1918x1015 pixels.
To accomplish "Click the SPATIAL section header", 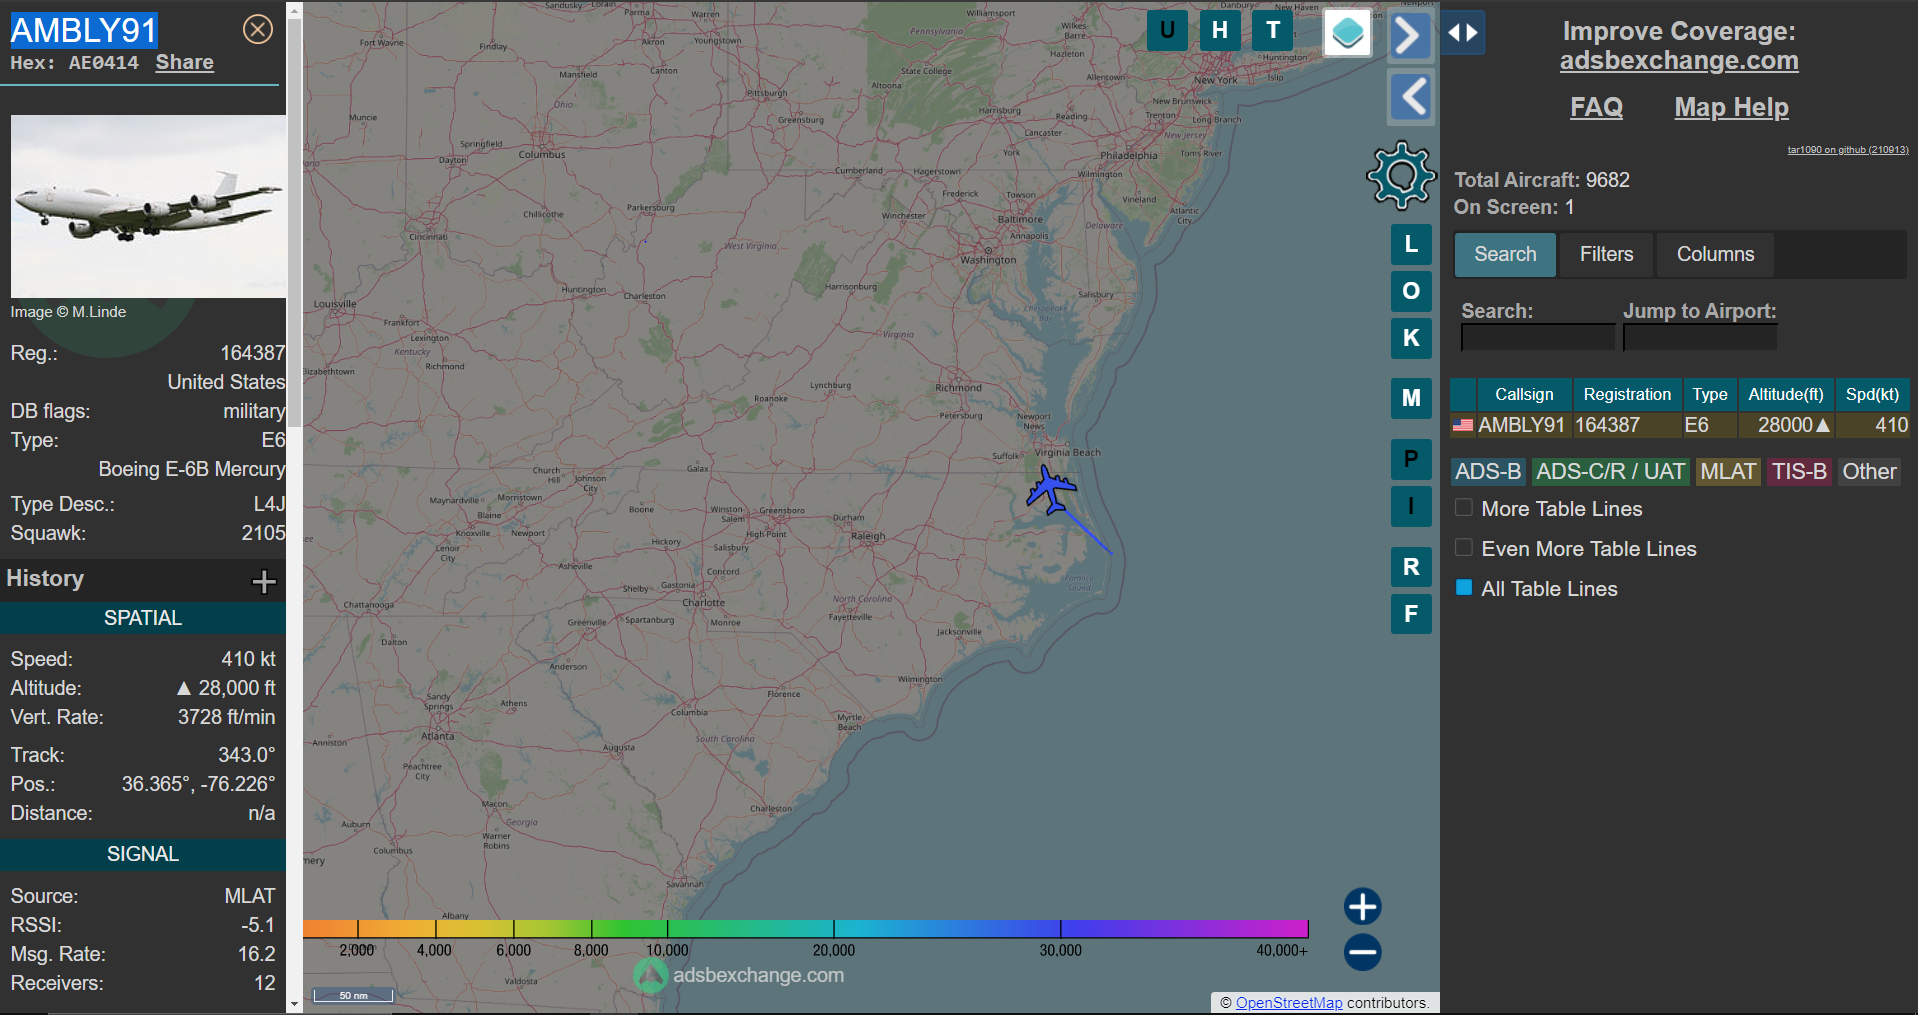I will tap(143, 618).
